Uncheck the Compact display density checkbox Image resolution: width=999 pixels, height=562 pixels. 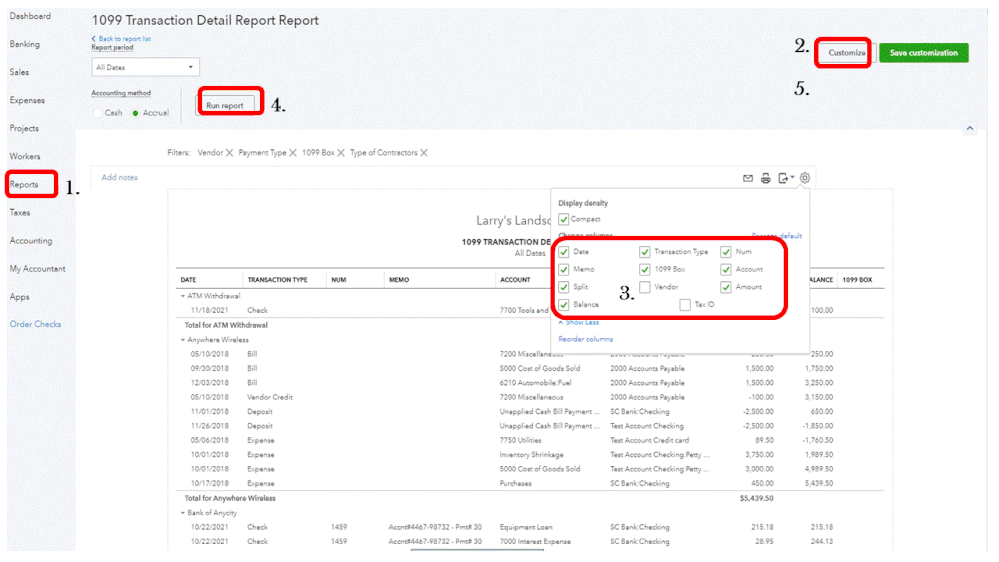tap(563, 219)
